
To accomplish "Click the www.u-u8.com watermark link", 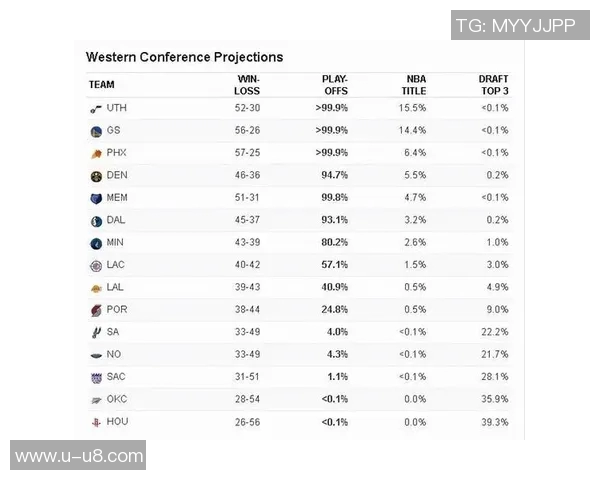I will point(79,456).
